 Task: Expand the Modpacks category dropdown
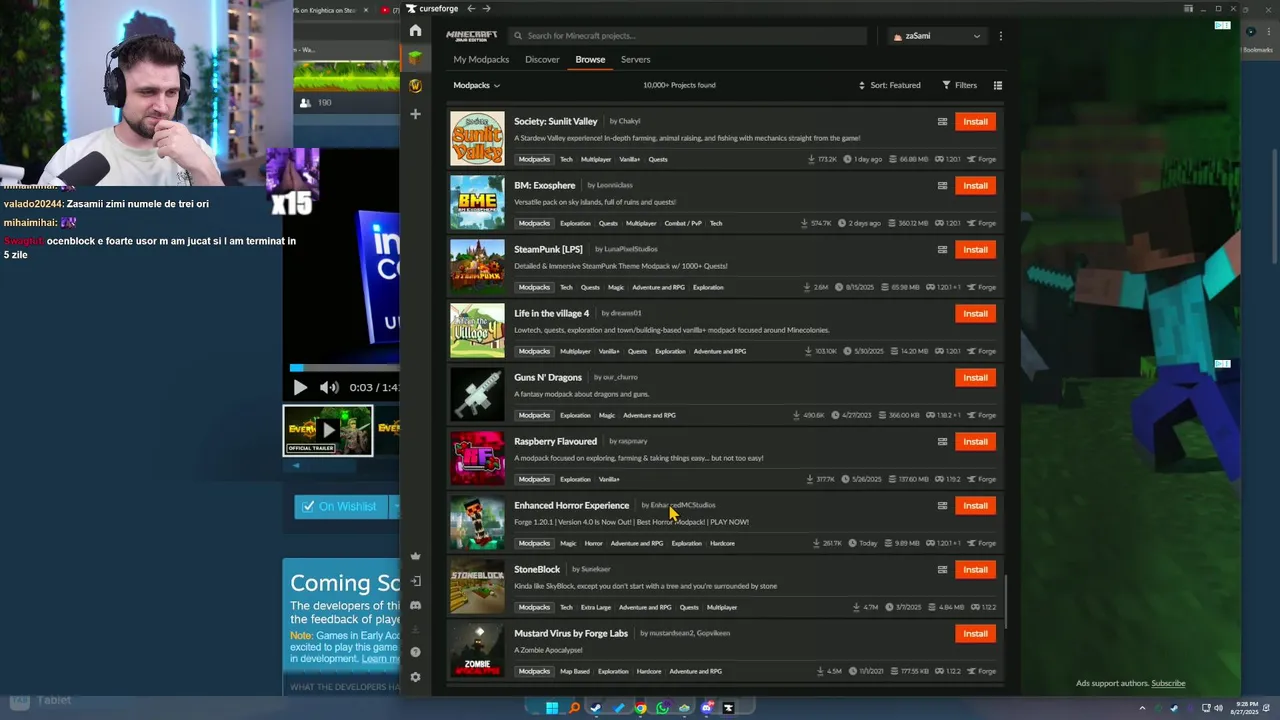point(476,85)
